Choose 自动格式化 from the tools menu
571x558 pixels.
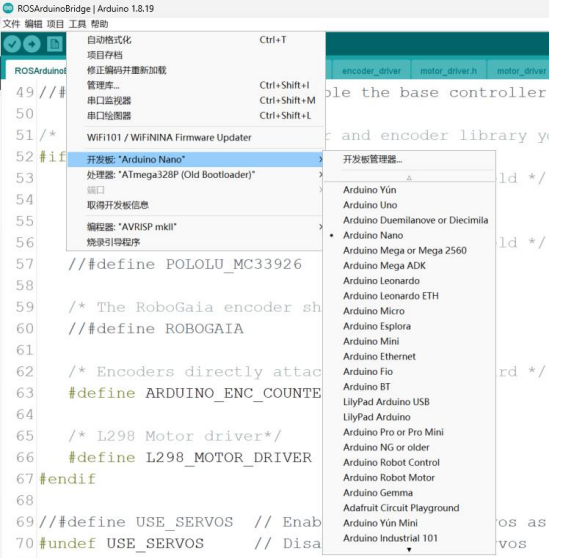(x=196, y=40)
